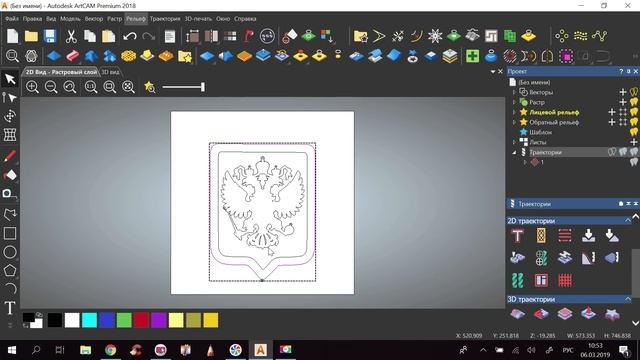Pick the cyan color swatch
Screen dimensions: 640x360
(x=89, y=320)
